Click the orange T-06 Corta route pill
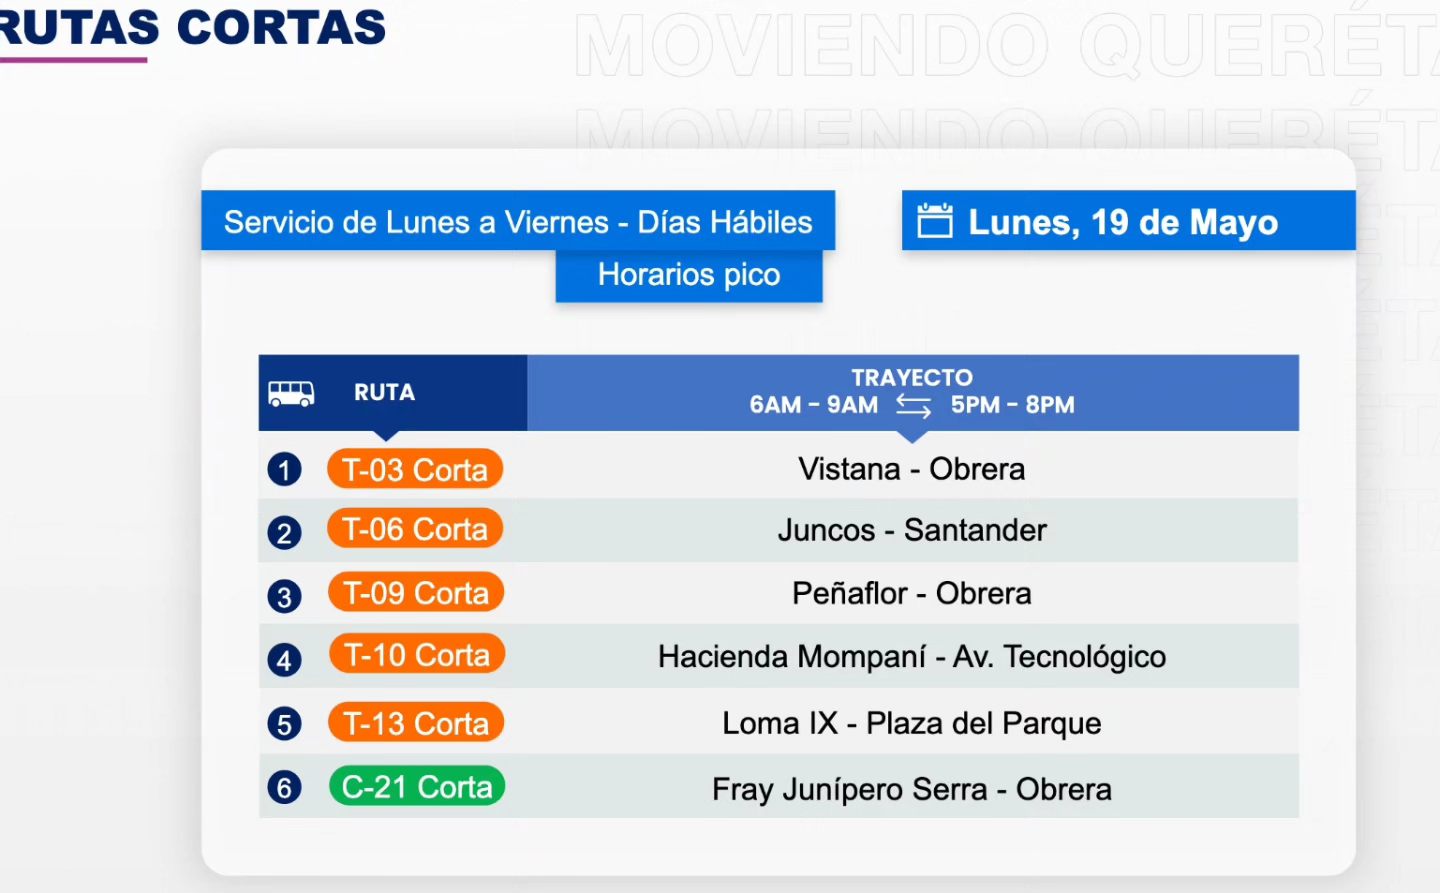 point(415,529)
